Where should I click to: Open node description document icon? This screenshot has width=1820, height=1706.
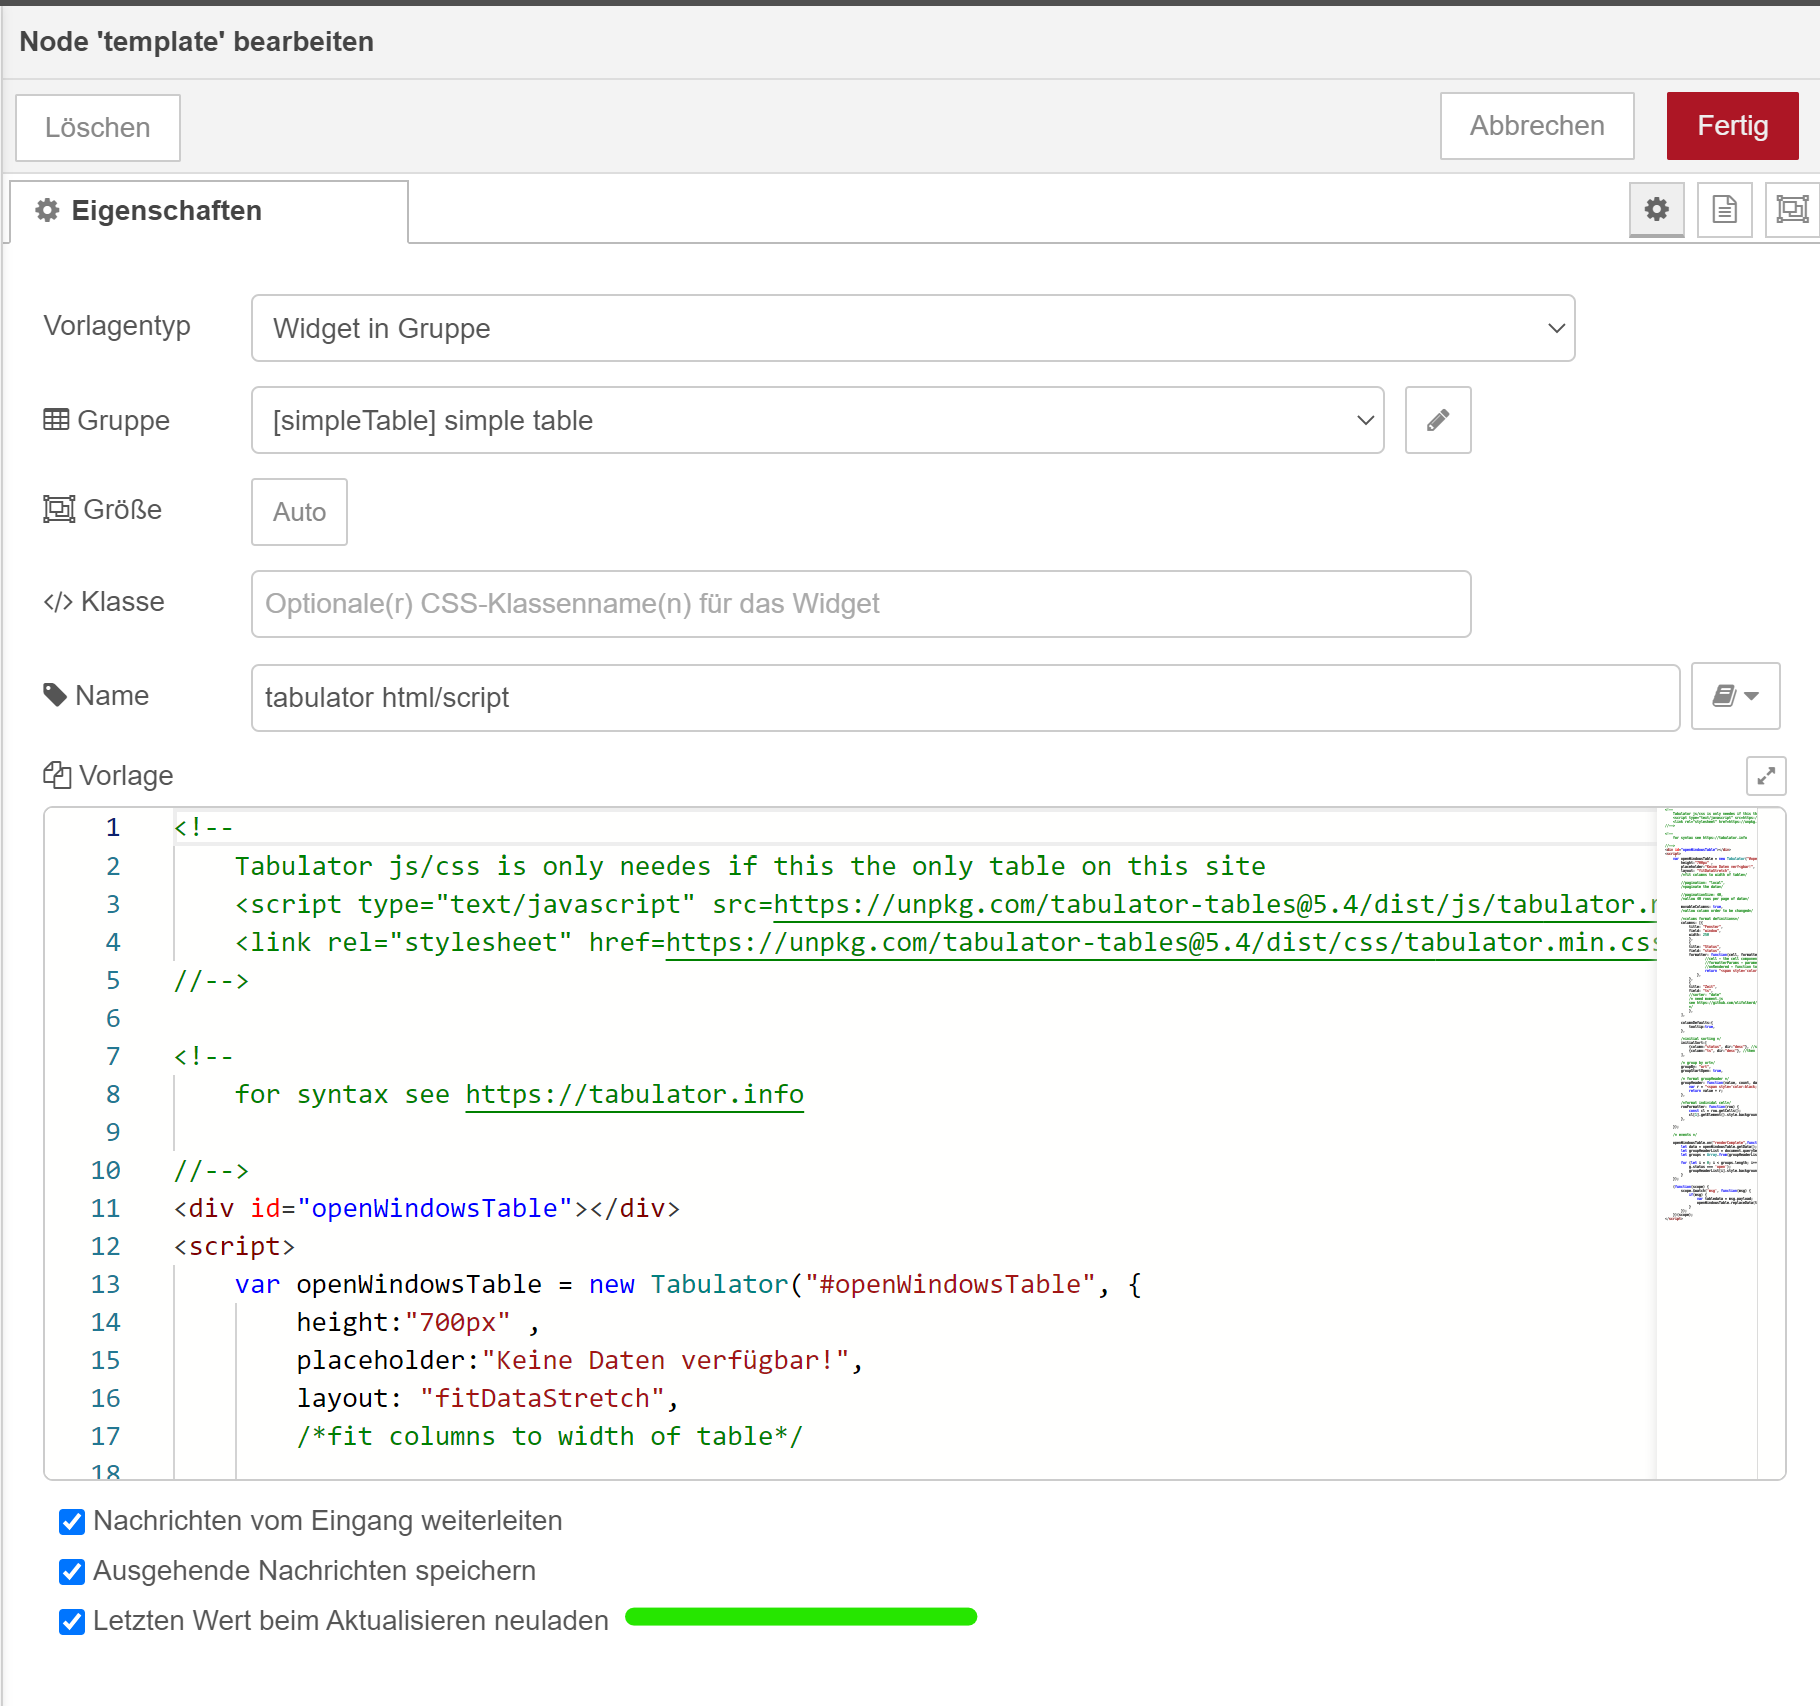point(1724,209)
